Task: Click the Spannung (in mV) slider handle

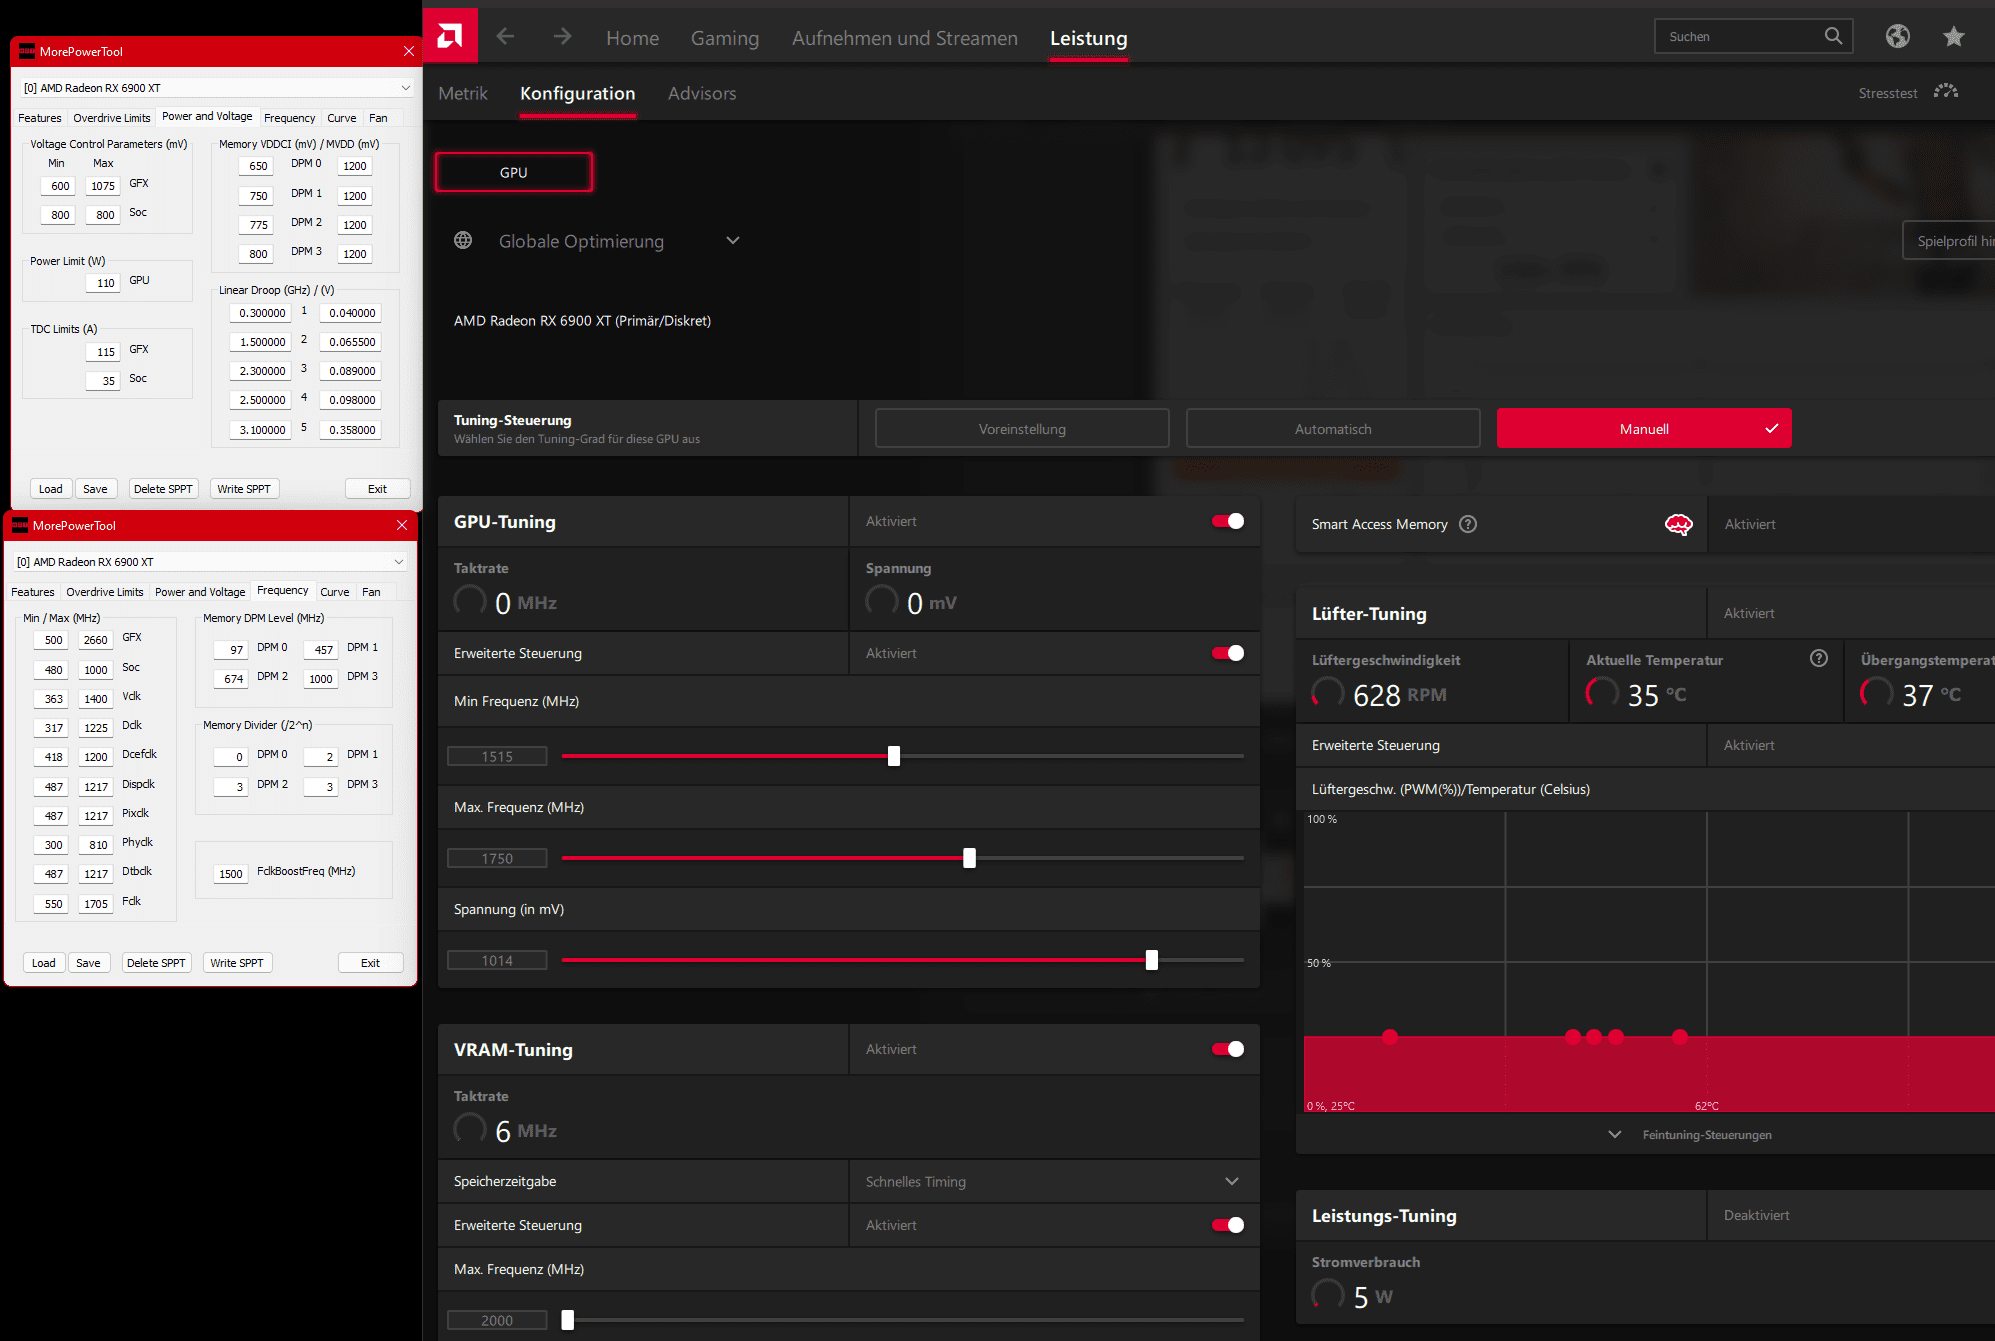Action: click(x=1152, y=960)
